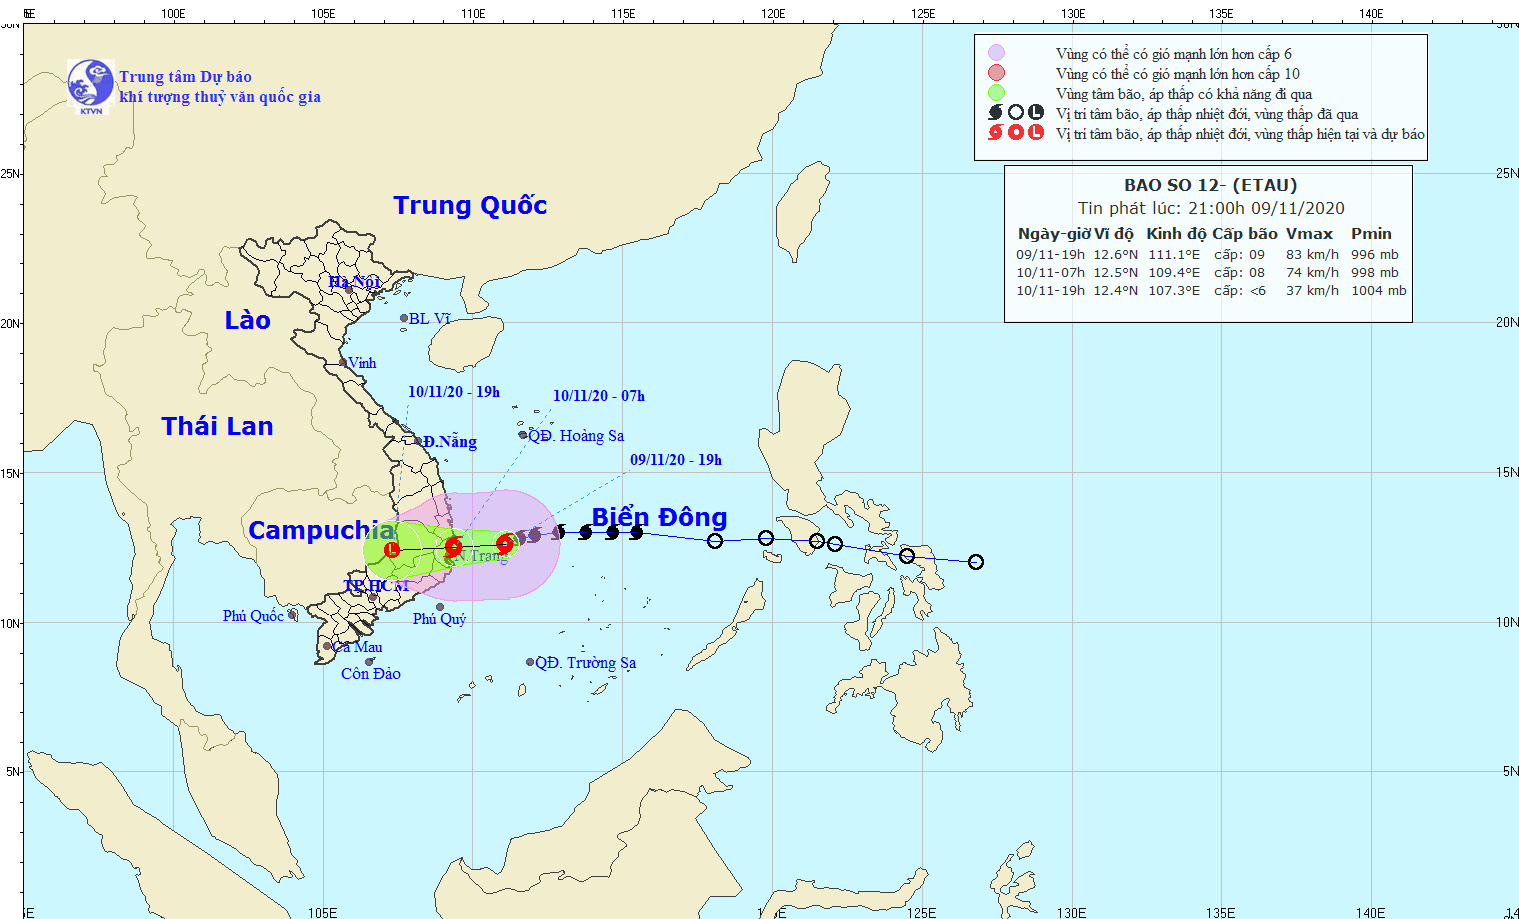Click the Cà Mau dot marker
The width and height of the screenshot is (1519, 919).
point(327,646)
